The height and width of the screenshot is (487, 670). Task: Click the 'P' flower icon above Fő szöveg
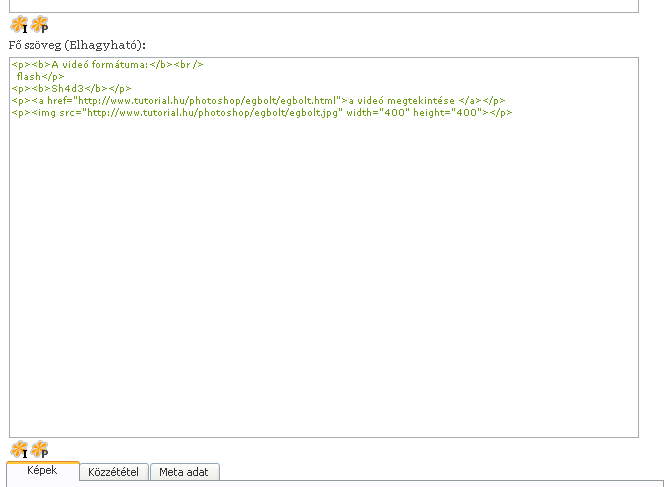39,26
